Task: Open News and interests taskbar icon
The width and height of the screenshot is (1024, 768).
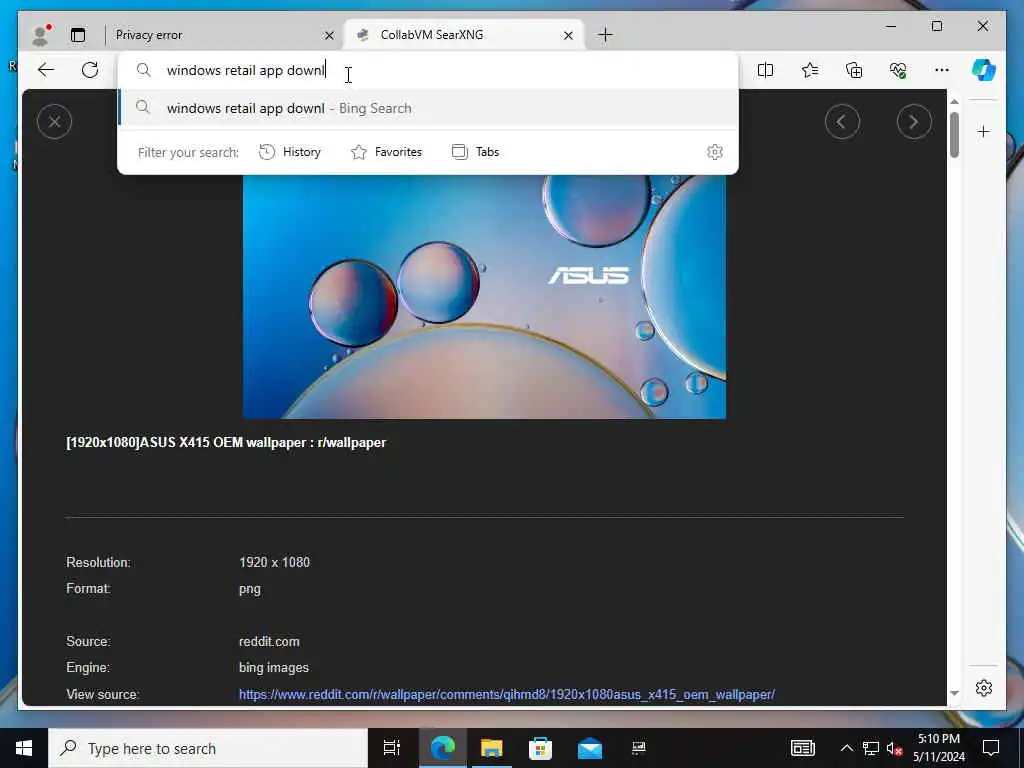Action: (x=803, y=748)
